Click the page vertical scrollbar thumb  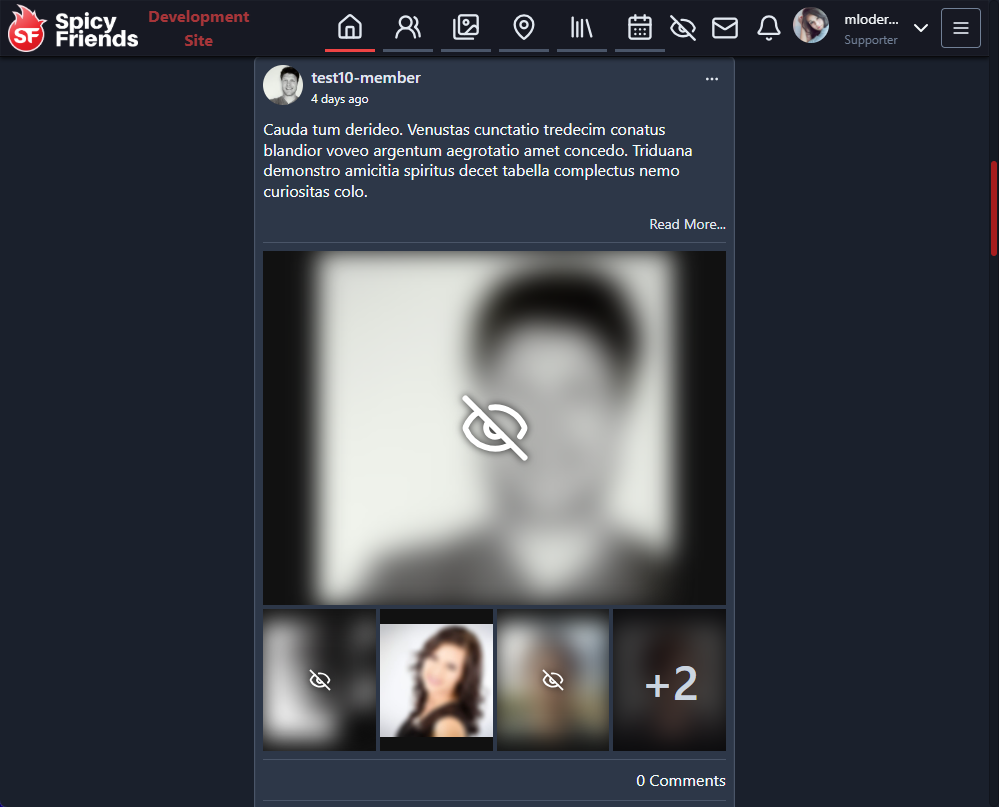pos(993,210)
